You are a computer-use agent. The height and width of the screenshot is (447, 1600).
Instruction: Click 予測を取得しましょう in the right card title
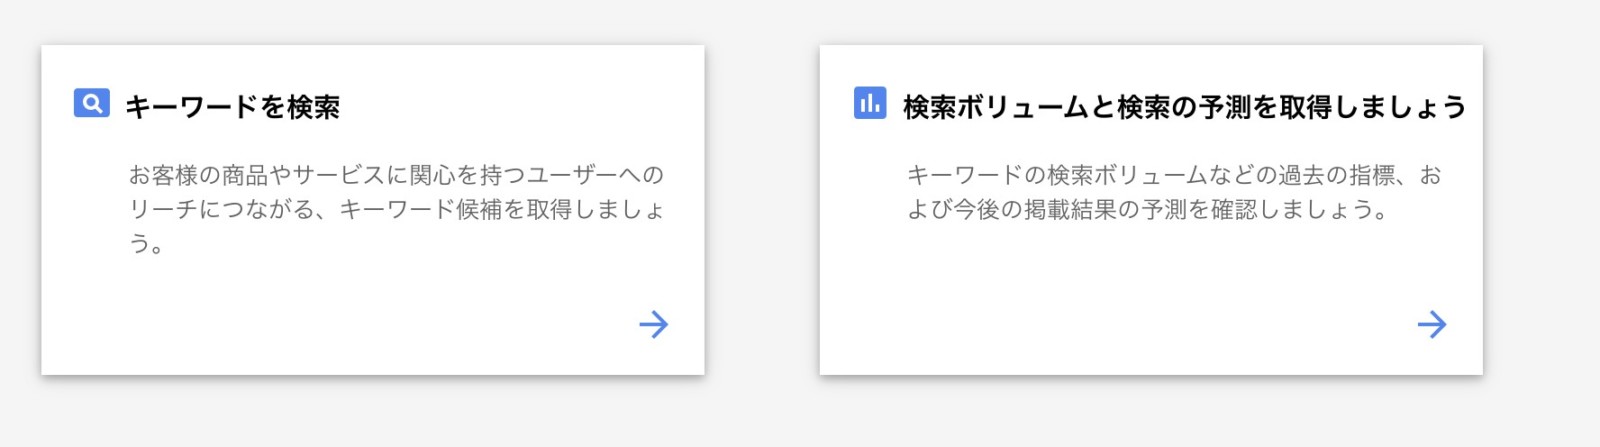(x=1332, y=107)
